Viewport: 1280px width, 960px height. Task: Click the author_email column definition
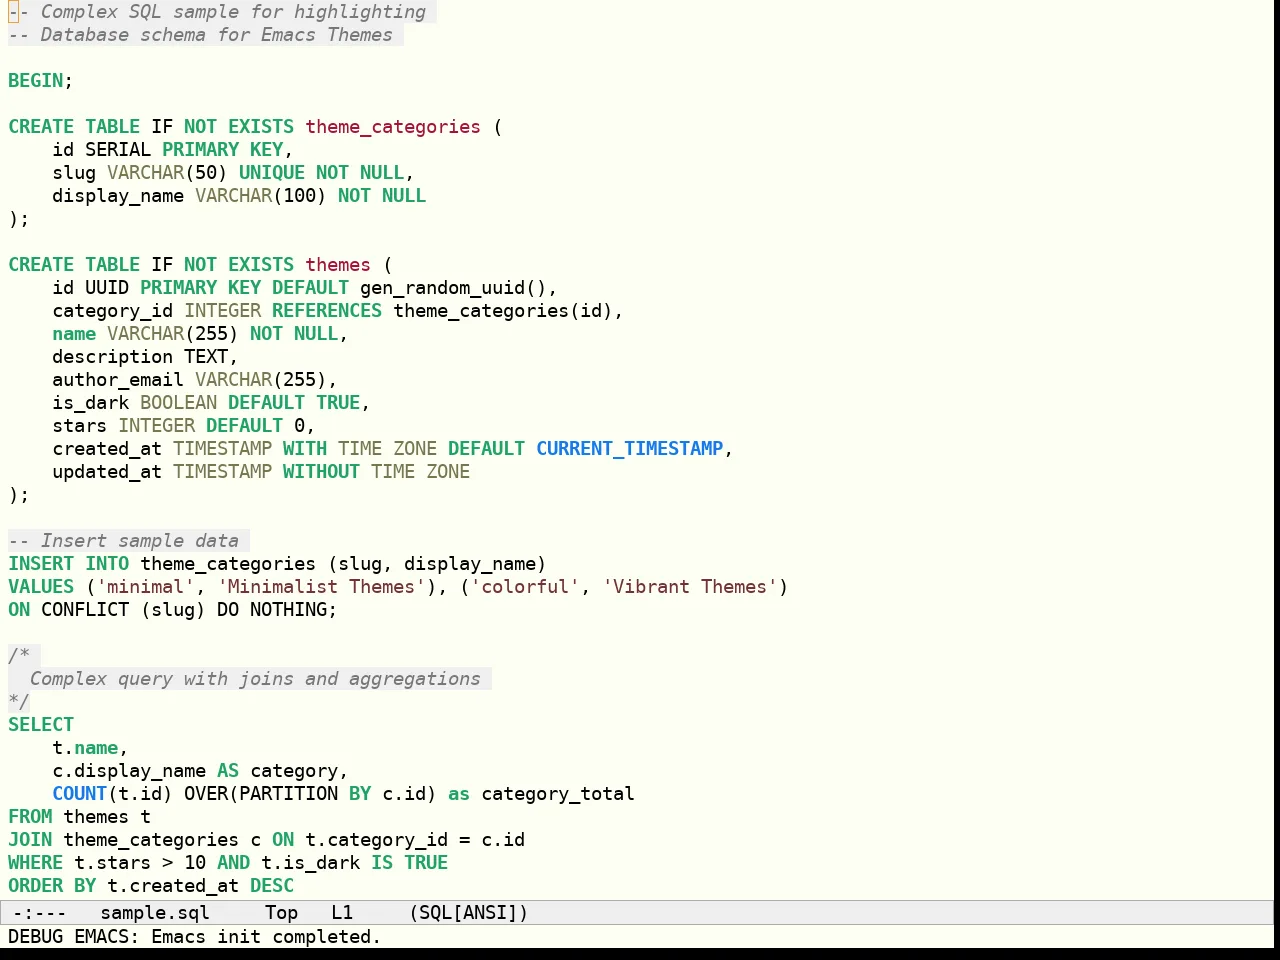(x=194, y=380)
